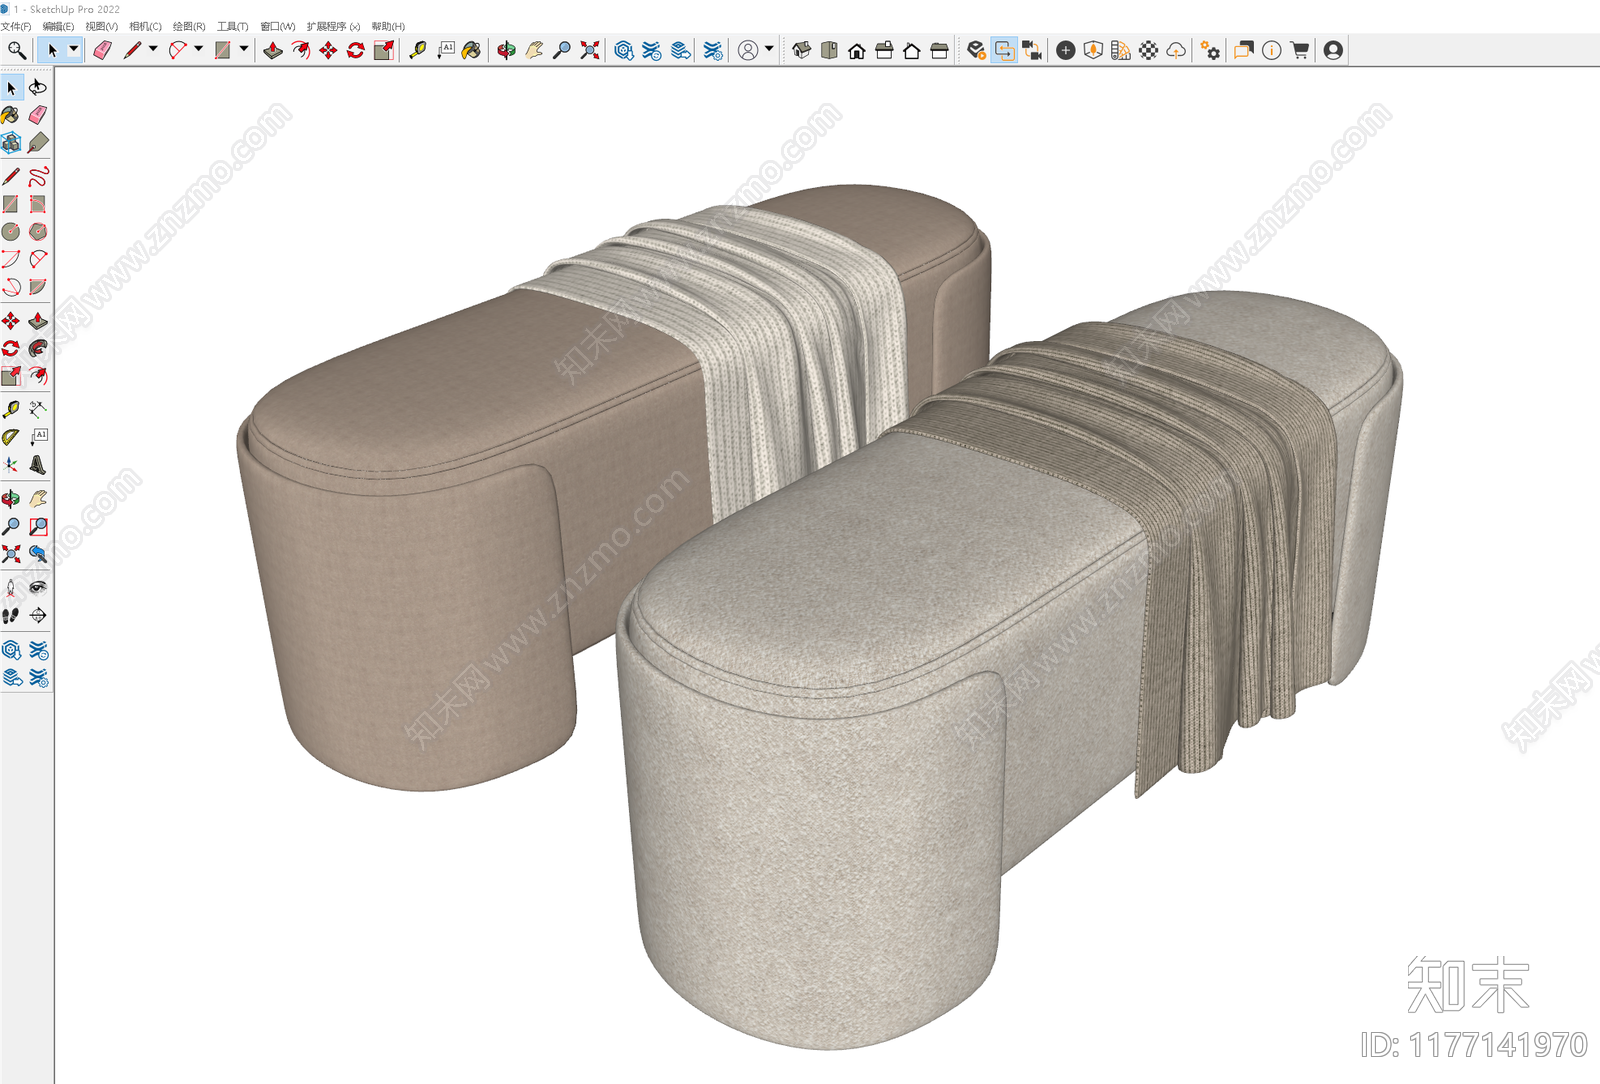Click the camera sync icon
This screenshot has width=1600, height=1084.
[1032, 50]
